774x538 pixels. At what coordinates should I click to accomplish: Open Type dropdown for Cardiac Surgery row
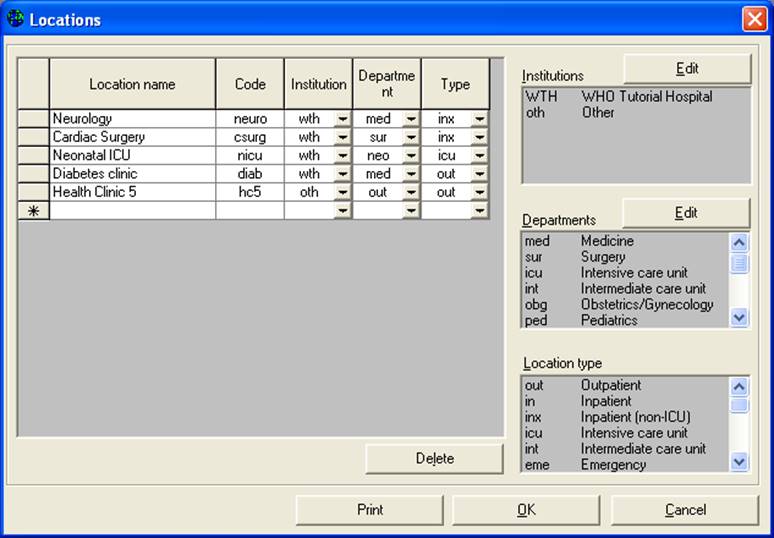pyautogui.click(x=479, y=137)
